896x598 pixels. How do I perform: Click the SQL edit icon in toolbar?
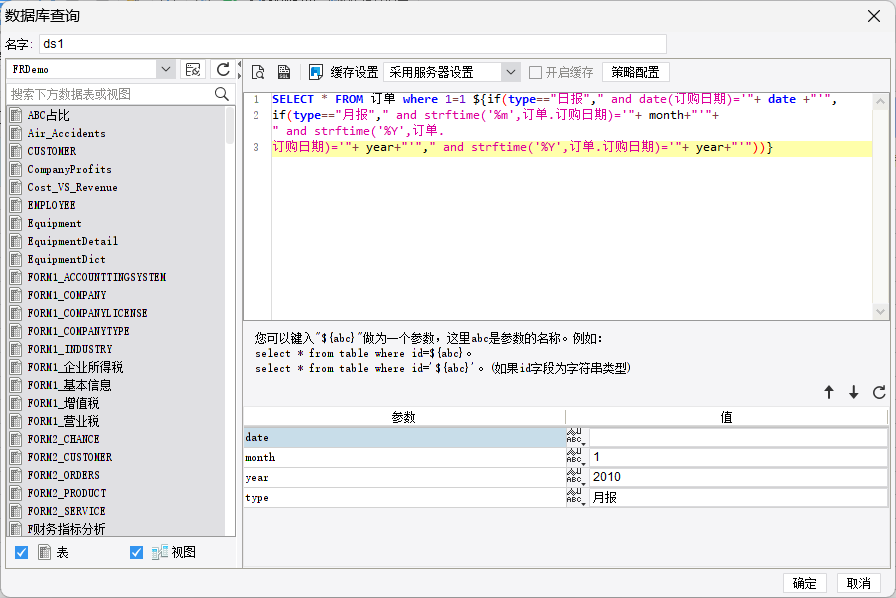coord(284,72)
